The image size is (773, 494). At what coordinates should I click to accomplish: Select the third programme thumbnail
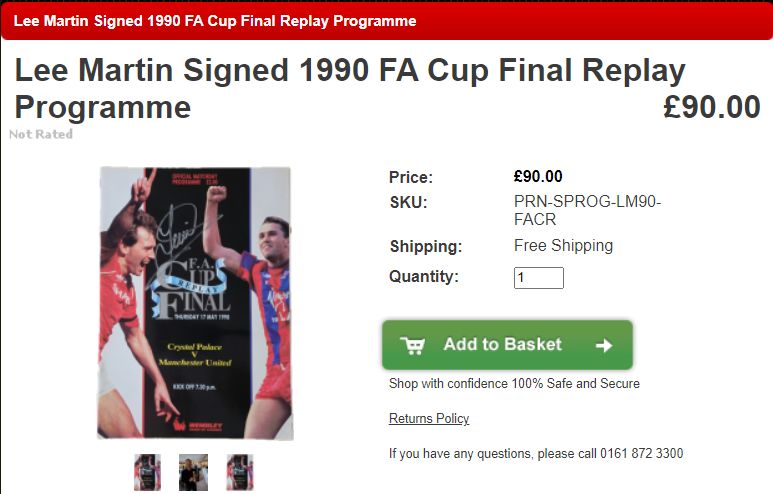(x=239, y=471)
